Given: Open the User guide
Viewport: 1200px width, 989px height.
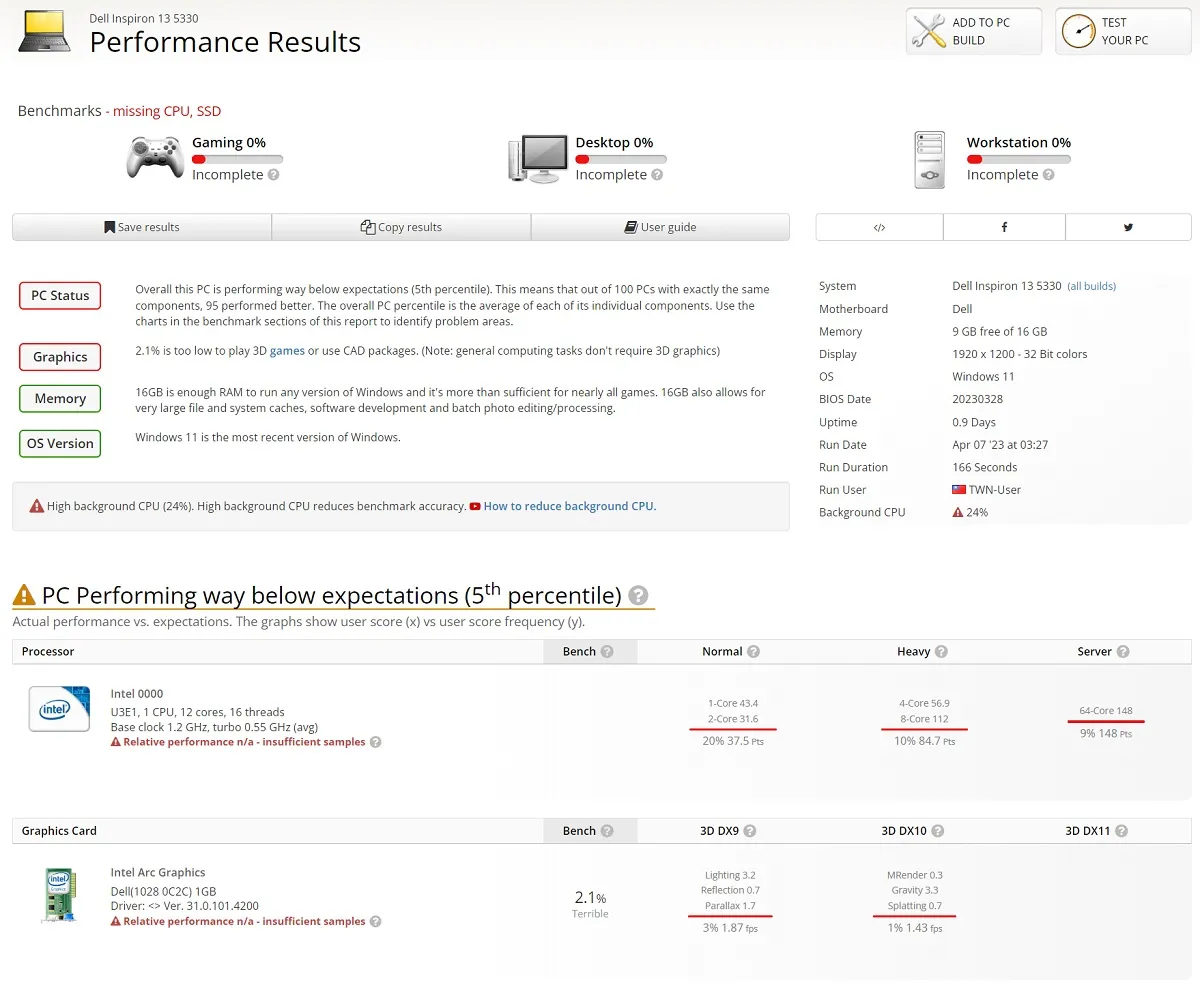Looking at the screenshot, I should pyautogui.click(x=660, y=227).
